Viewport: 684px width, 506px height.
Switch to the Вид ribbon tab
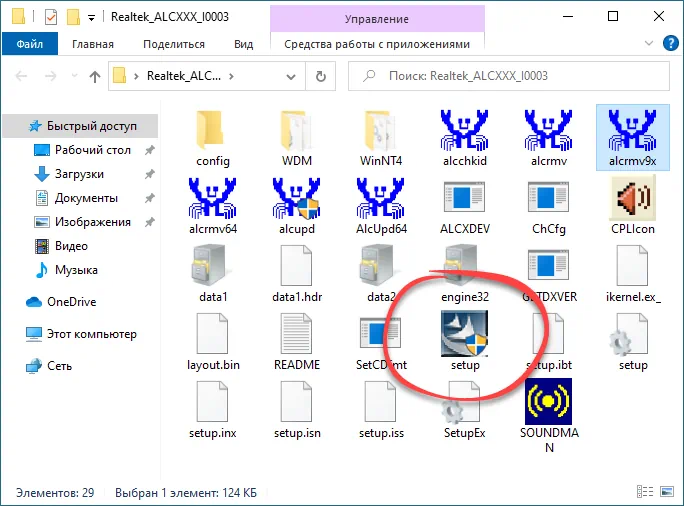(x=243, y=44)
